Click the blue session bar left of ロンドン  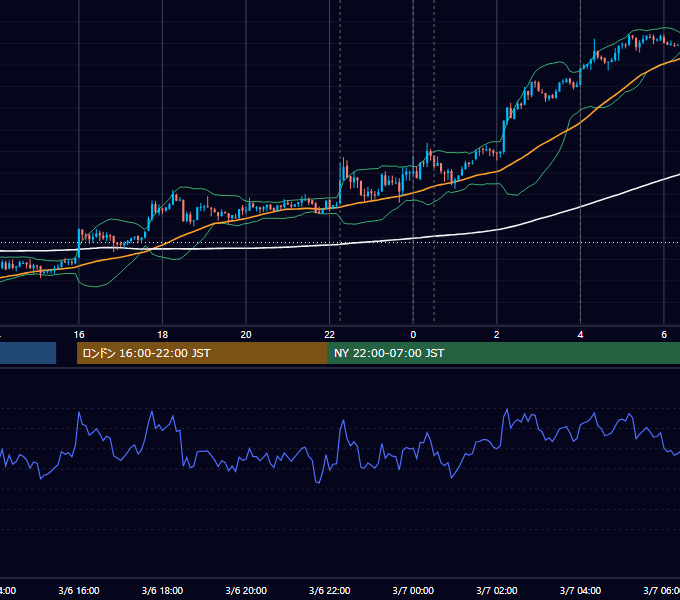[28, 353]
